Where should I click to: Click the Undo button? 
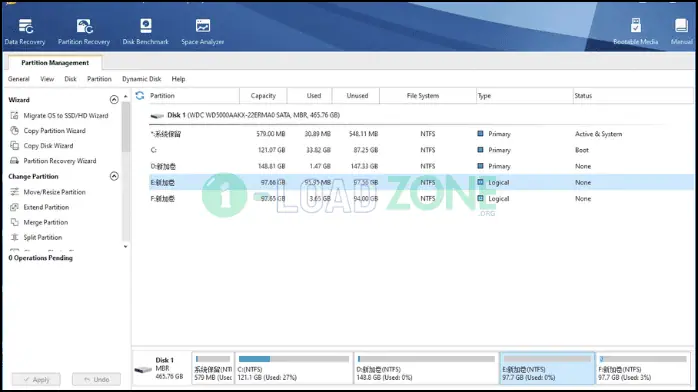[96, 380]
